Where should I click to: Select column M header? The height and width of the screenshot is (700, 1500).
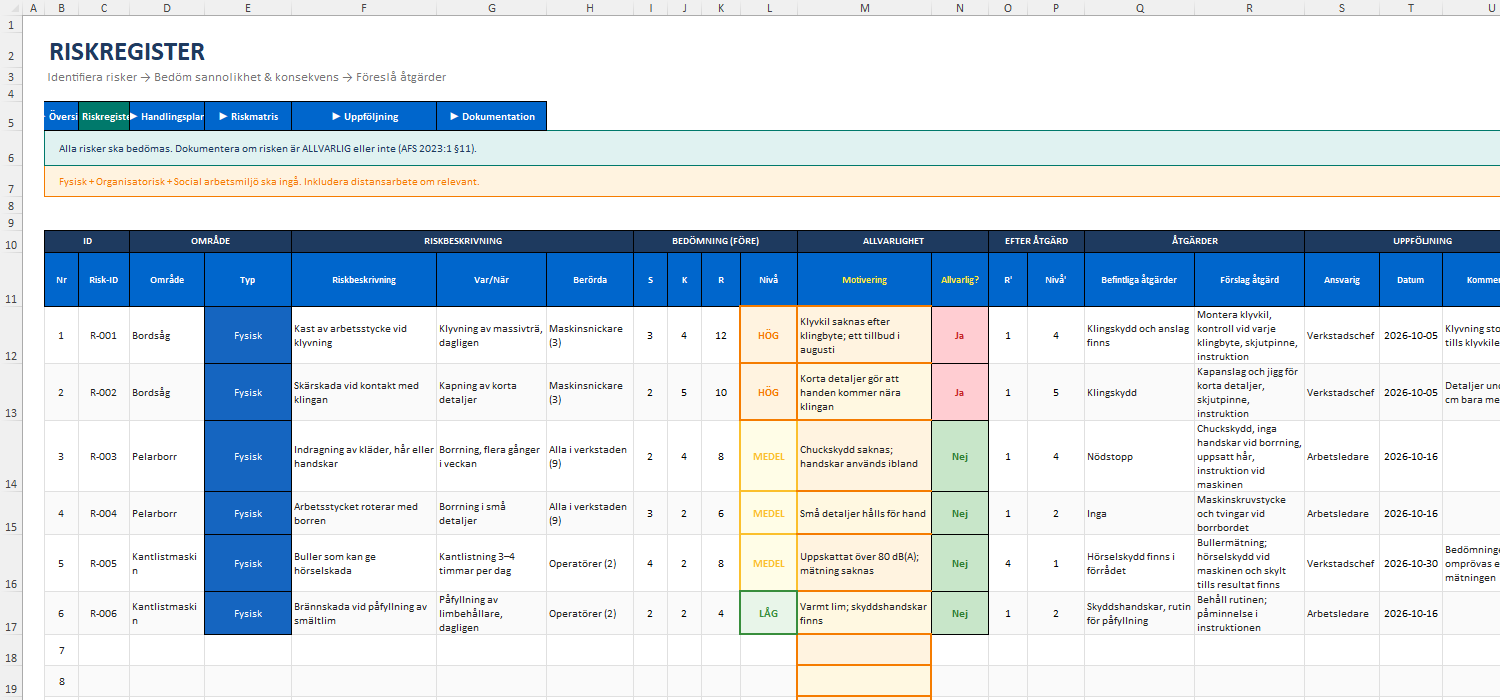coord(865,8)
